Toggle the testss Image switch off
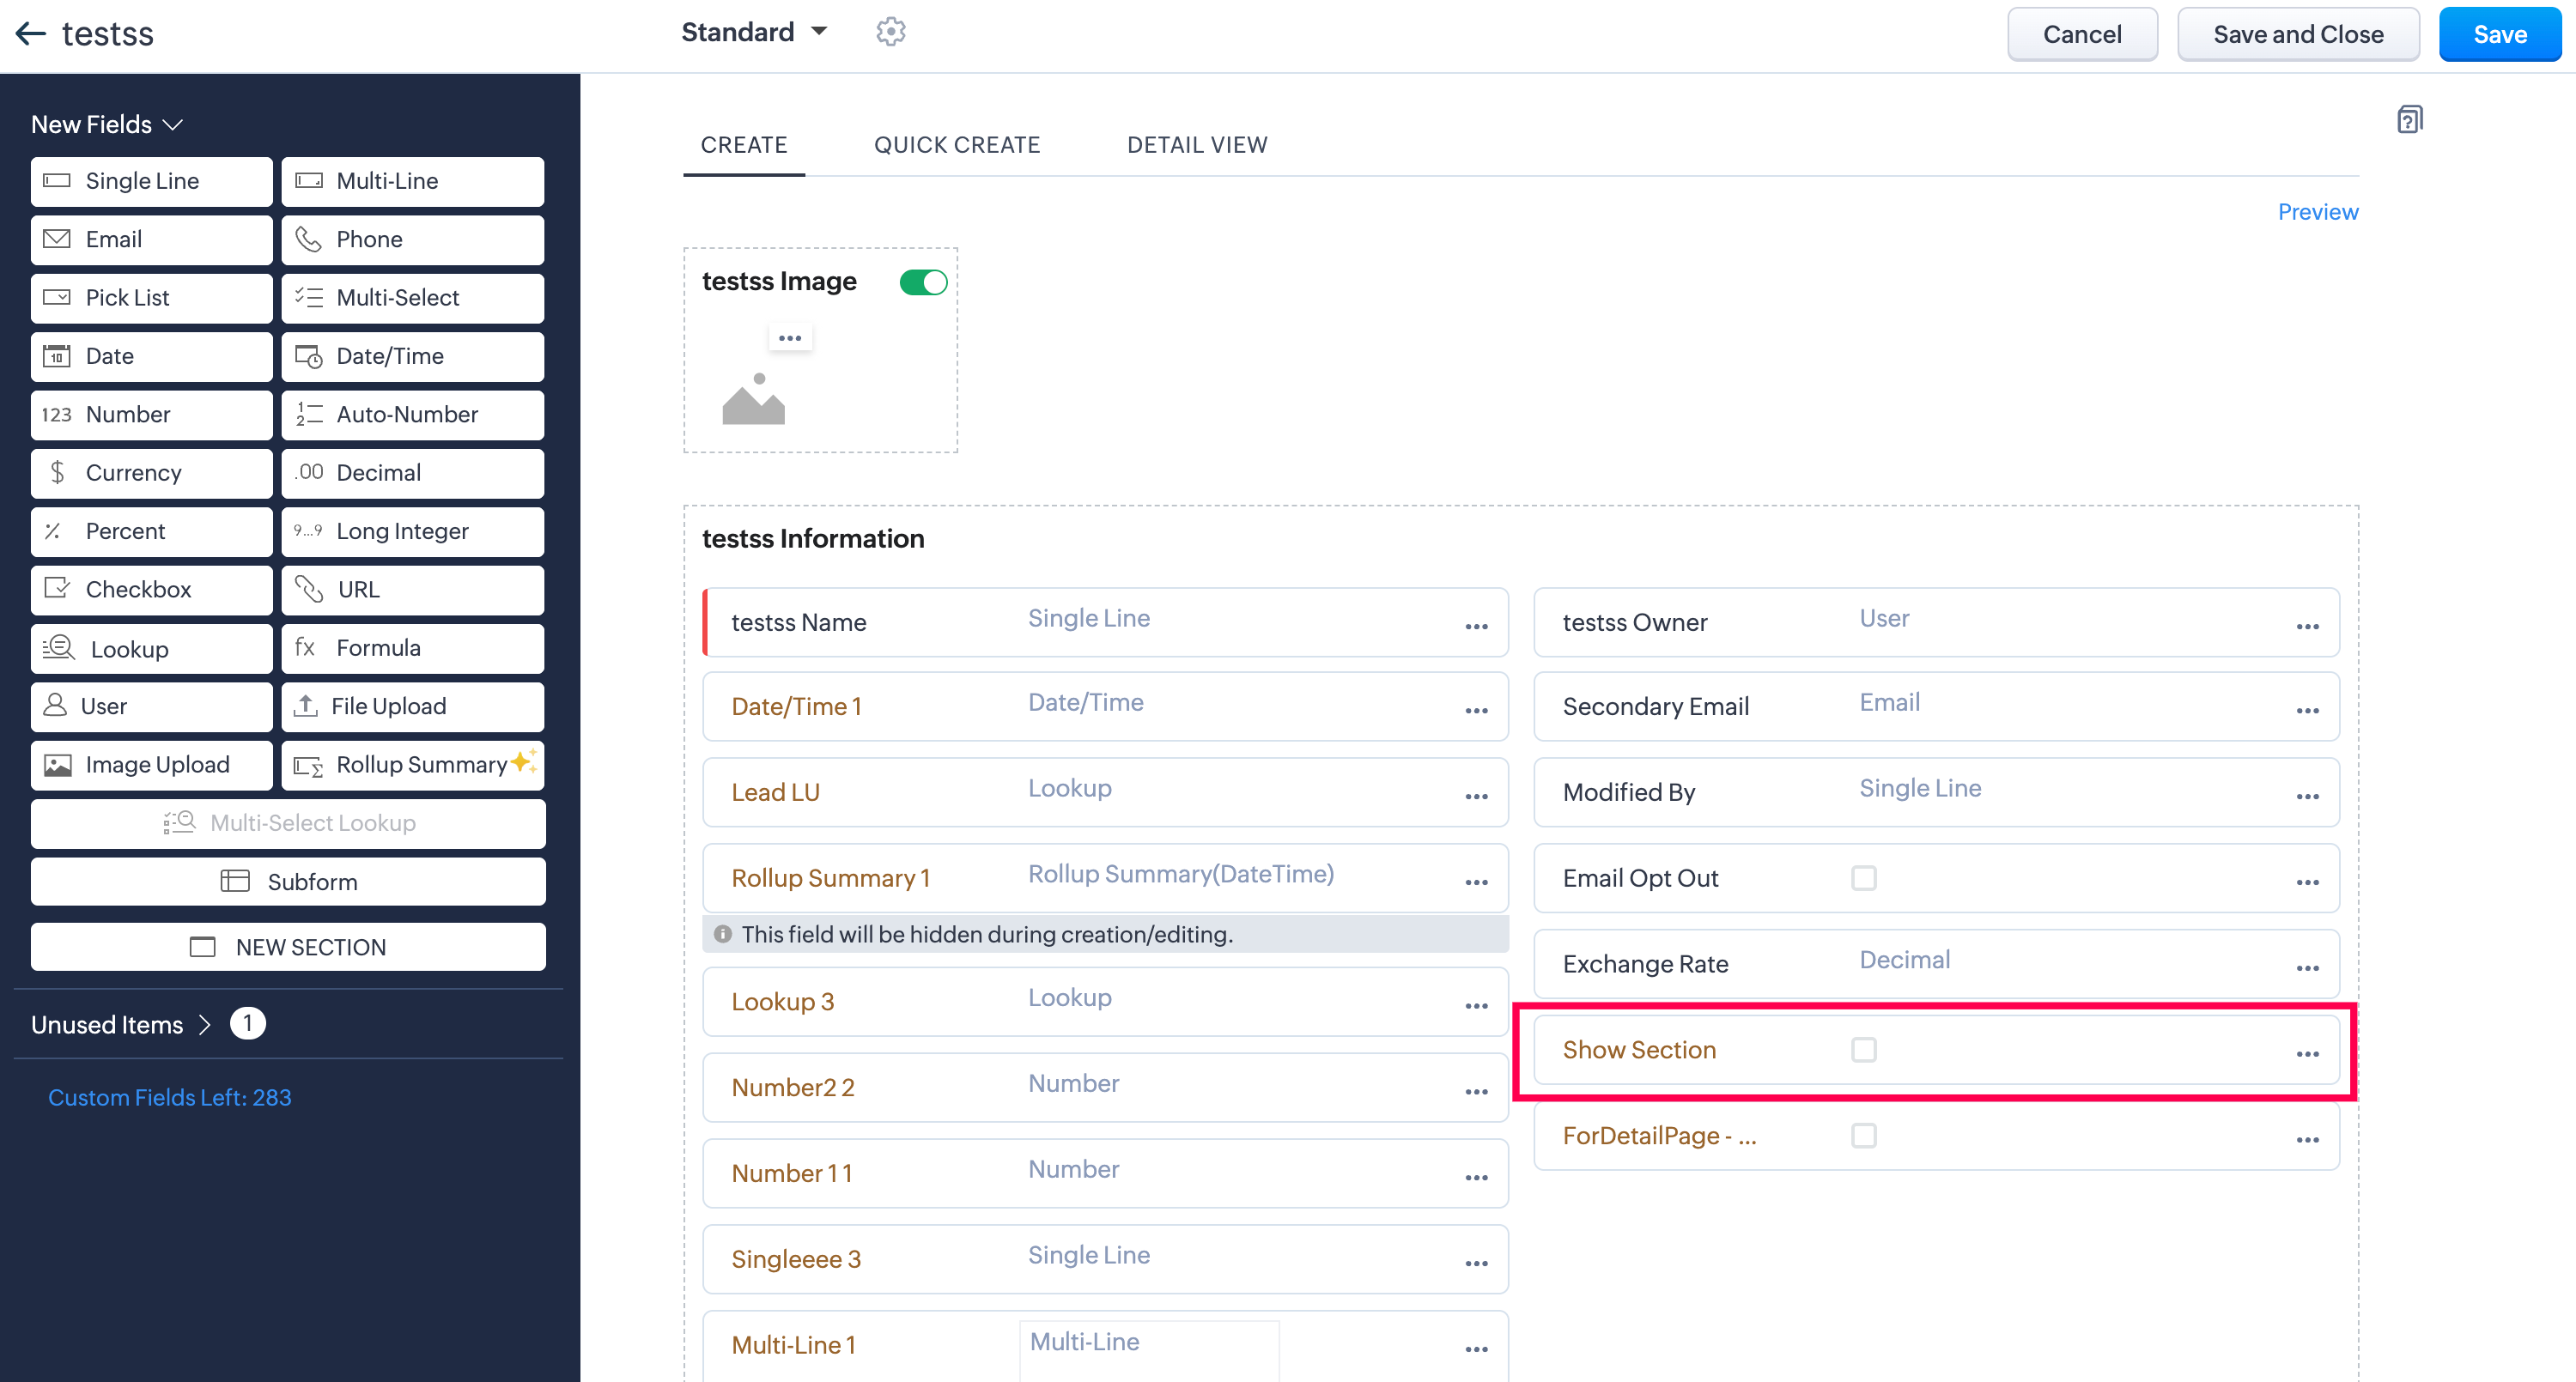The height and width of the screenshot is (1382, 2576). tap(923, 282)
